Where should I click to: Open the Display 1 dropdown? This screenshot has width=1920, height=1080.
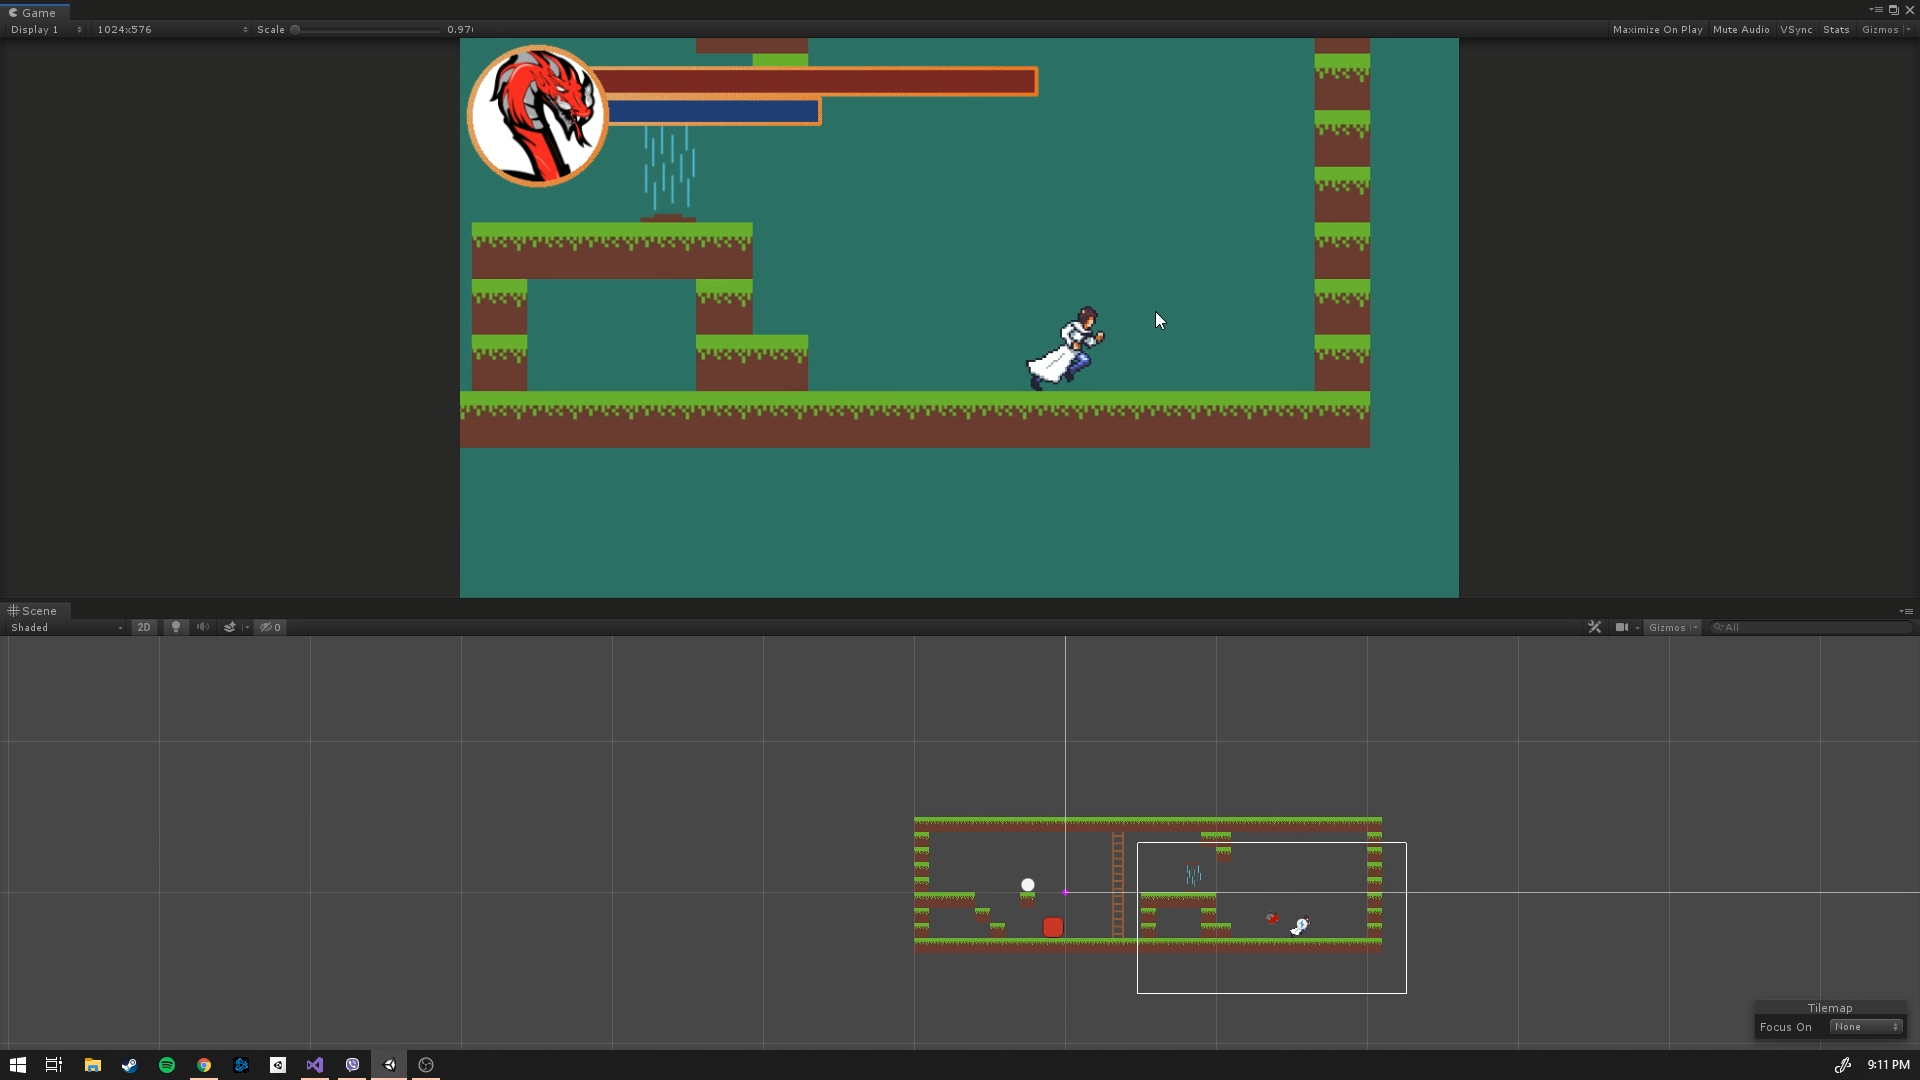pyautogui.click(x=46, y=29)
